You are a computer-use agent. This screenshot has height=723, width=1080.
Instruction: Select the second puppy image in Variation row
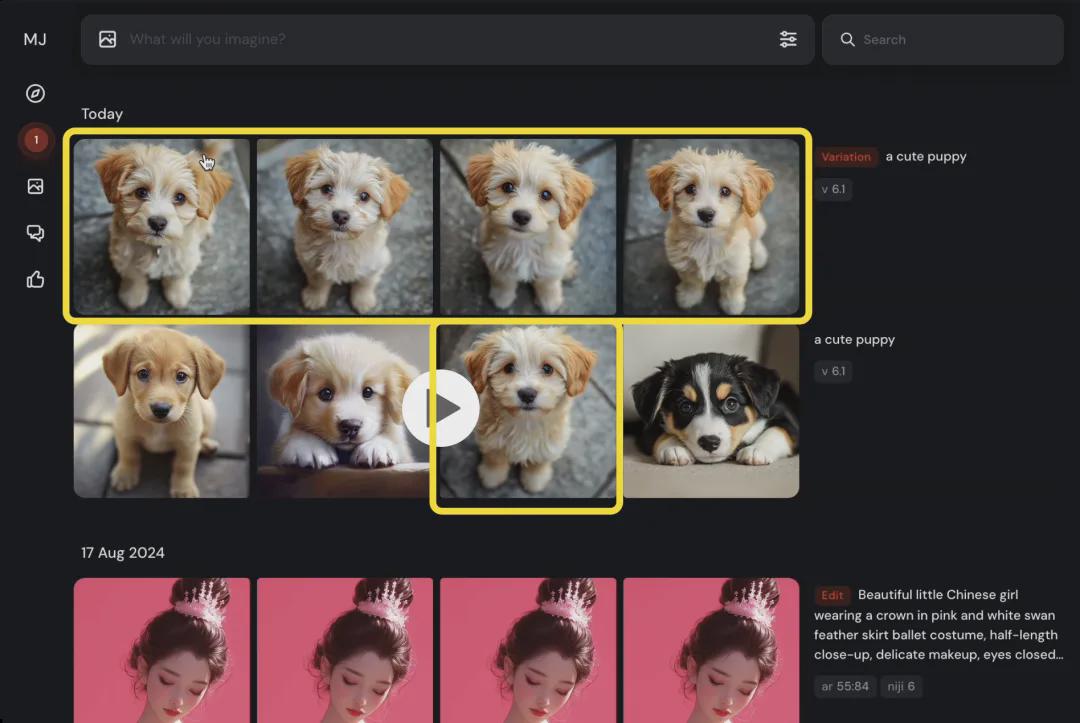point(345,227)
